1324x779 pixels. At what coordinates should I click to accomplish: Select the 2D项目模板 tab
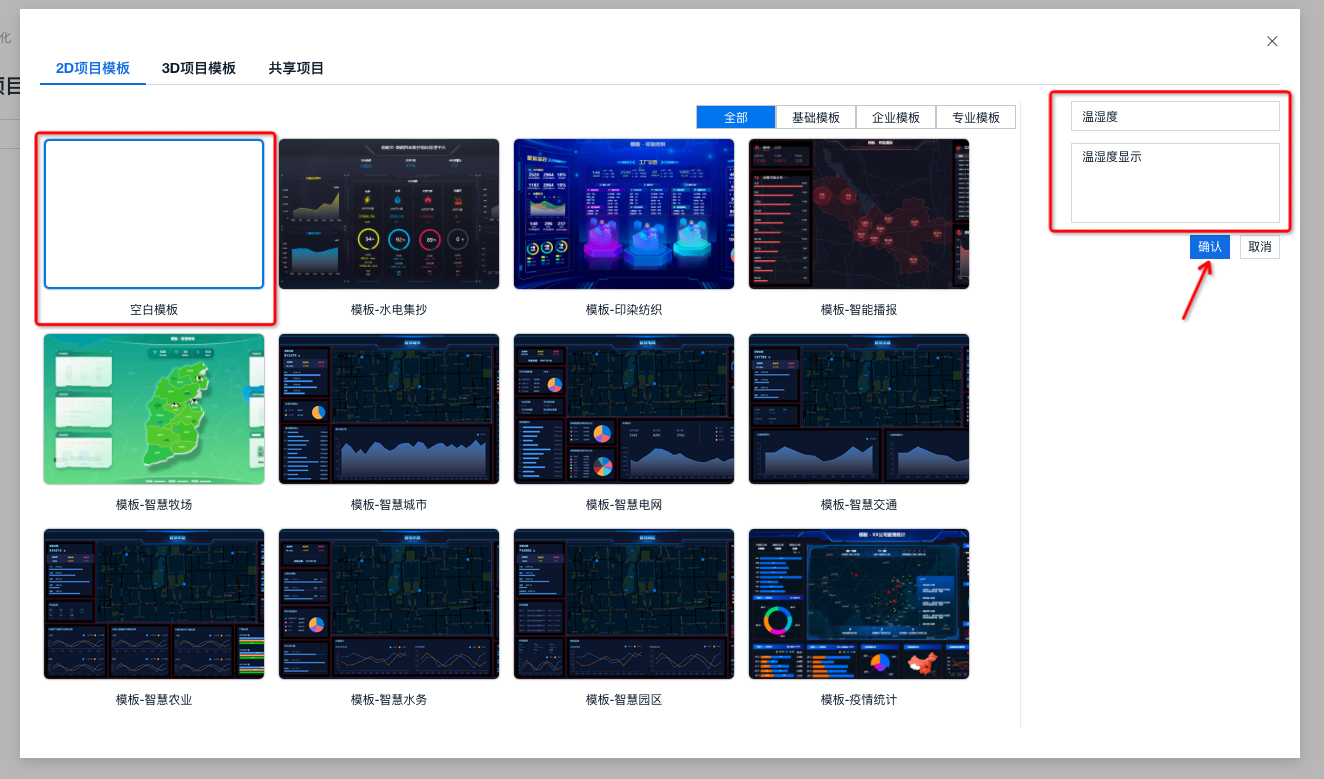point(93,68)
